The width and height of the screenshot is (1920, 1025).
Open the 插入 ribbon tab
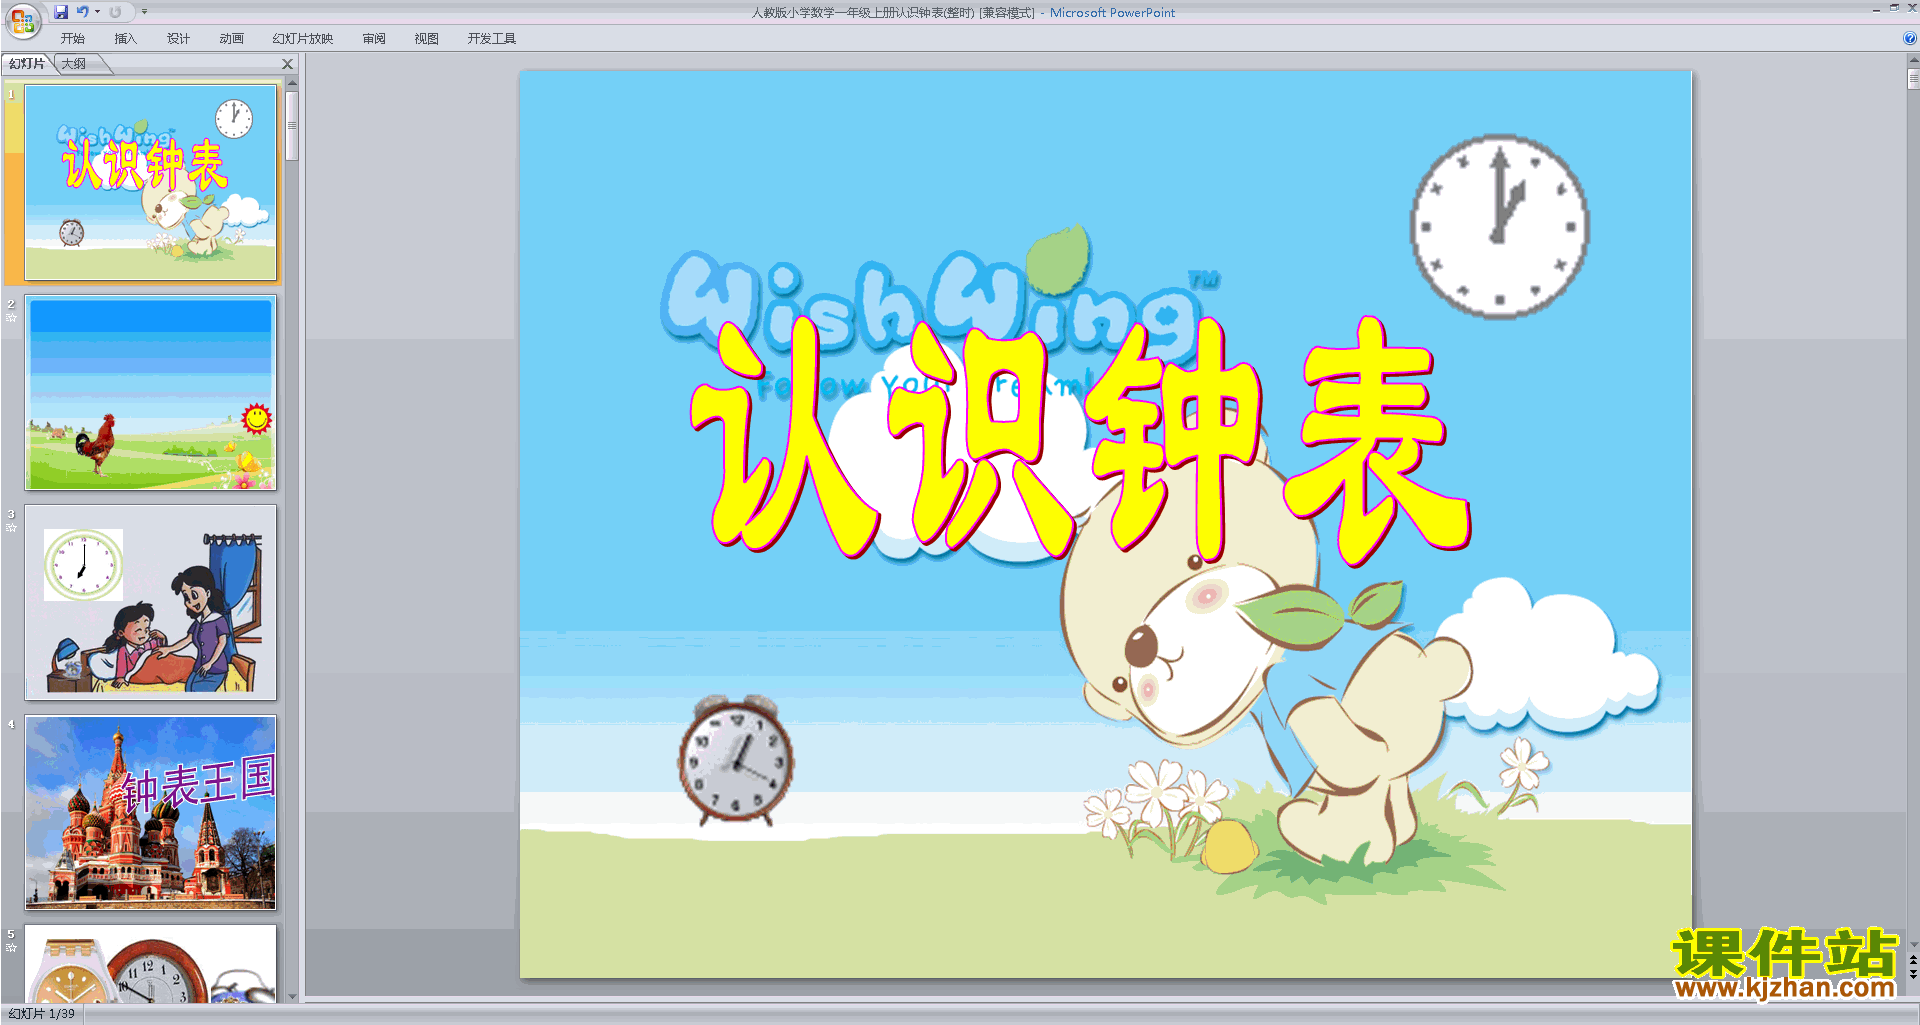coord(125,39)
